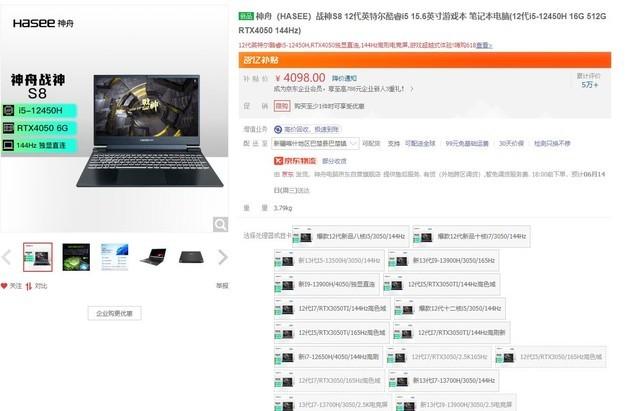Click the 限购 promotion tag
This screenshot has width=640, height=411.
click(x=282, y=106)
